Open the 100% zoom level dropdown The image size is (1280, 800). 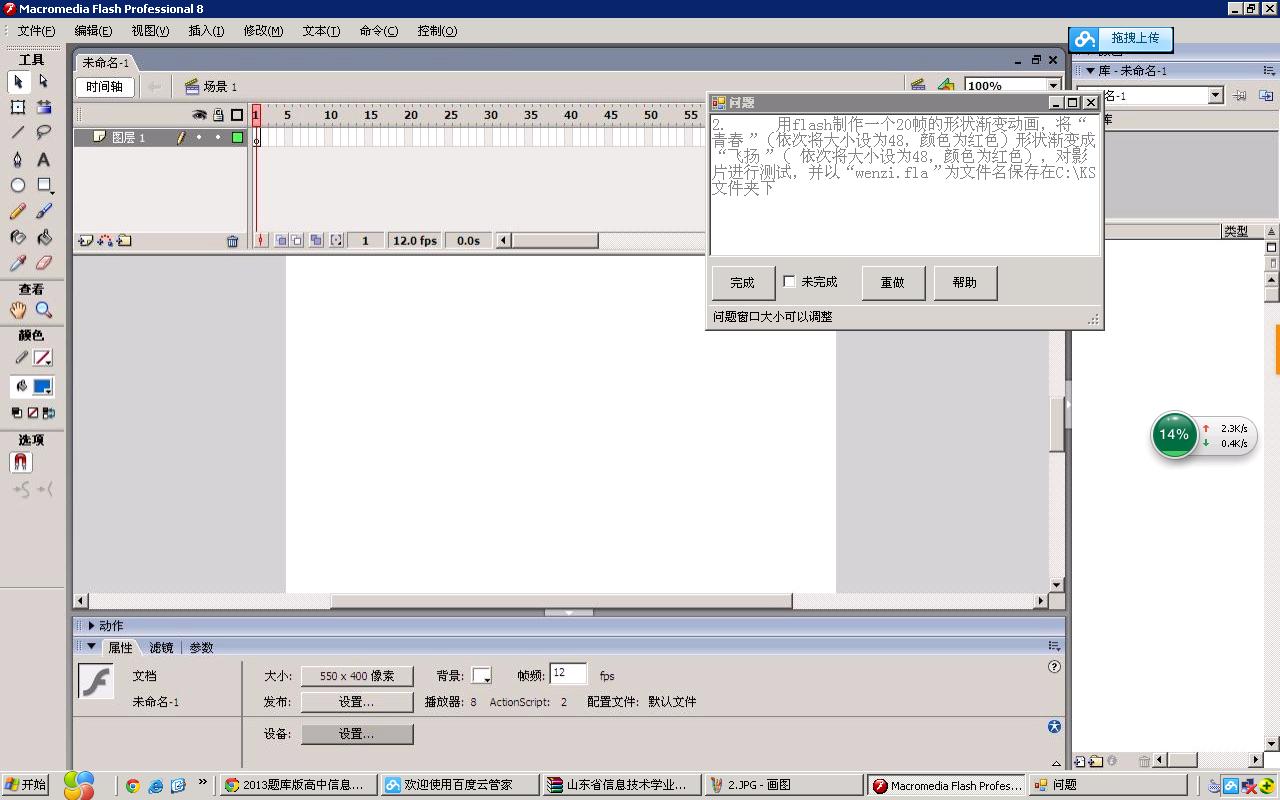pos(1053,86)
